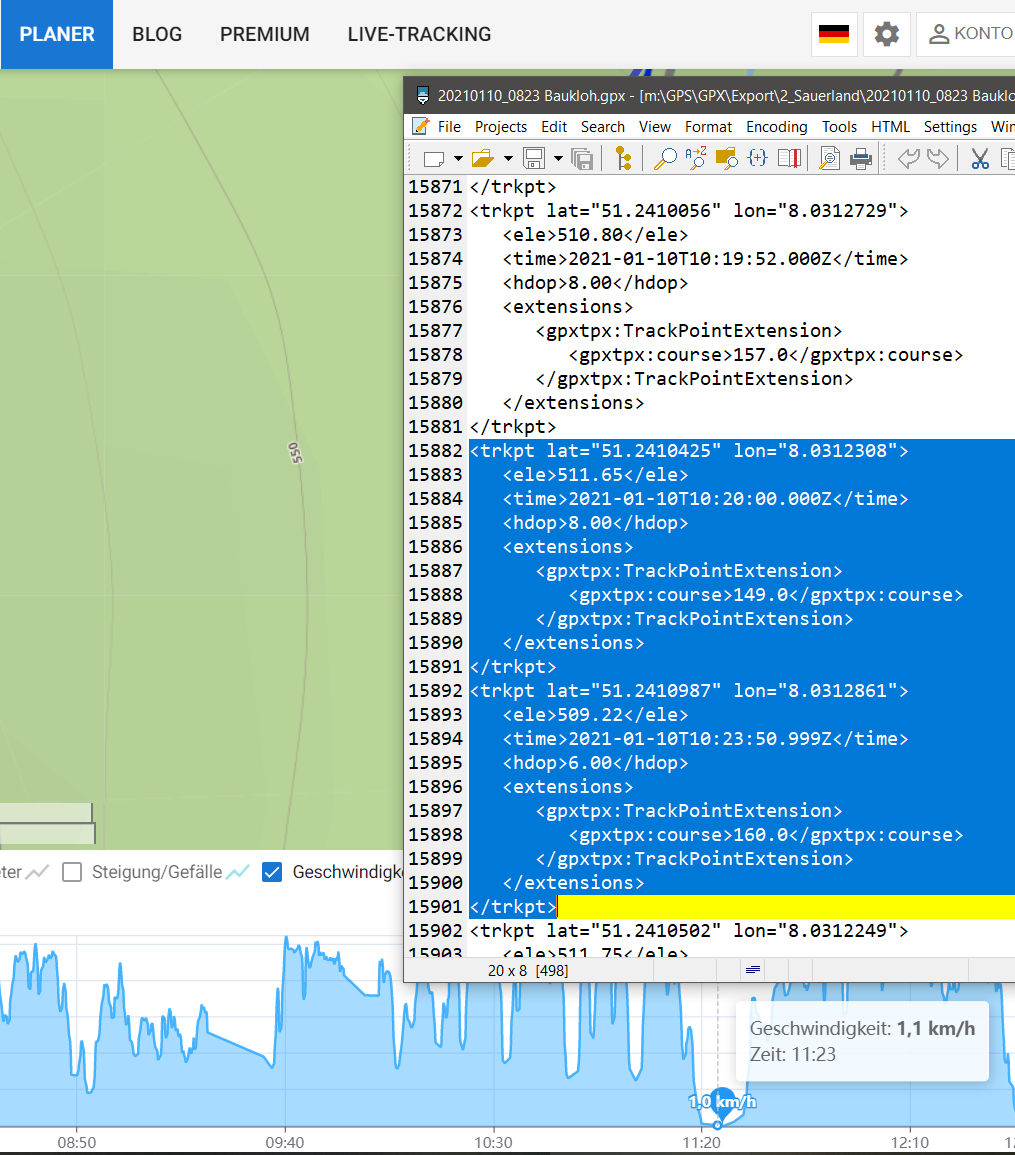Click the Print printer icon

tap(860, 158)
